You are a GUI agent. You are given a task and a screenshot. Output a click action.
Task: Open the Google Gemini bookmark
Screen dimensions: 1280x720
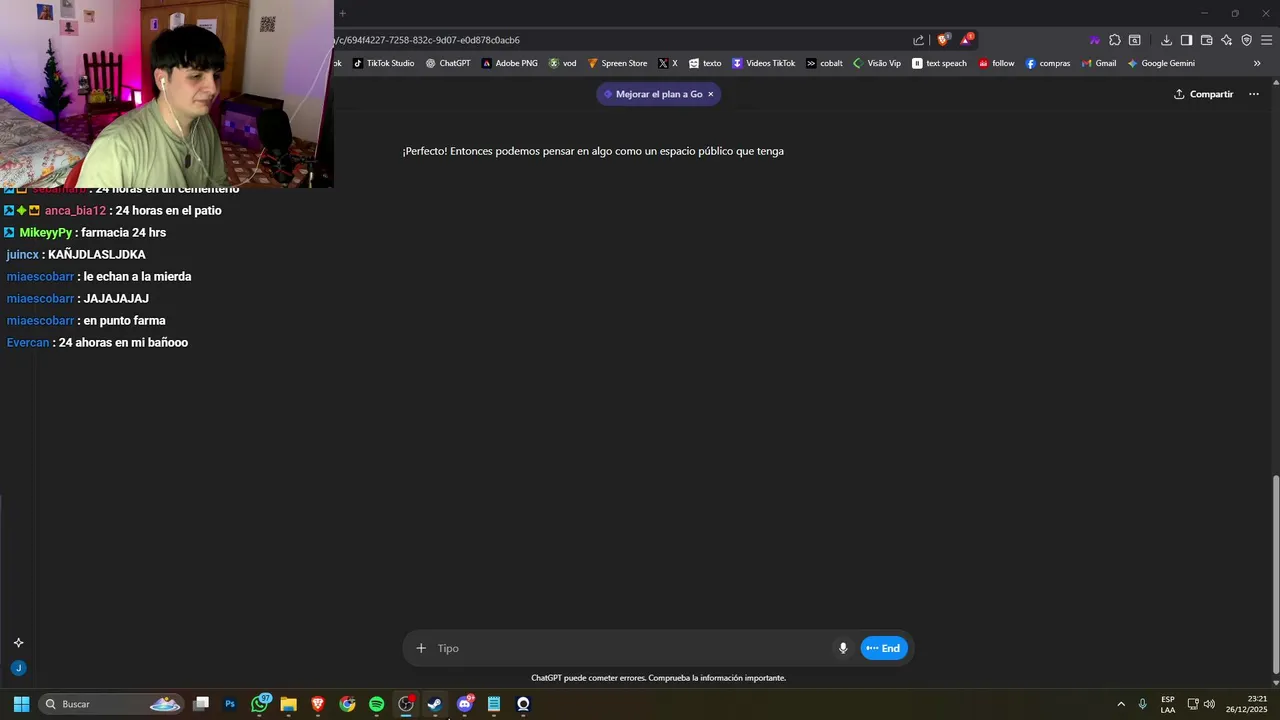coord(1161,63)
